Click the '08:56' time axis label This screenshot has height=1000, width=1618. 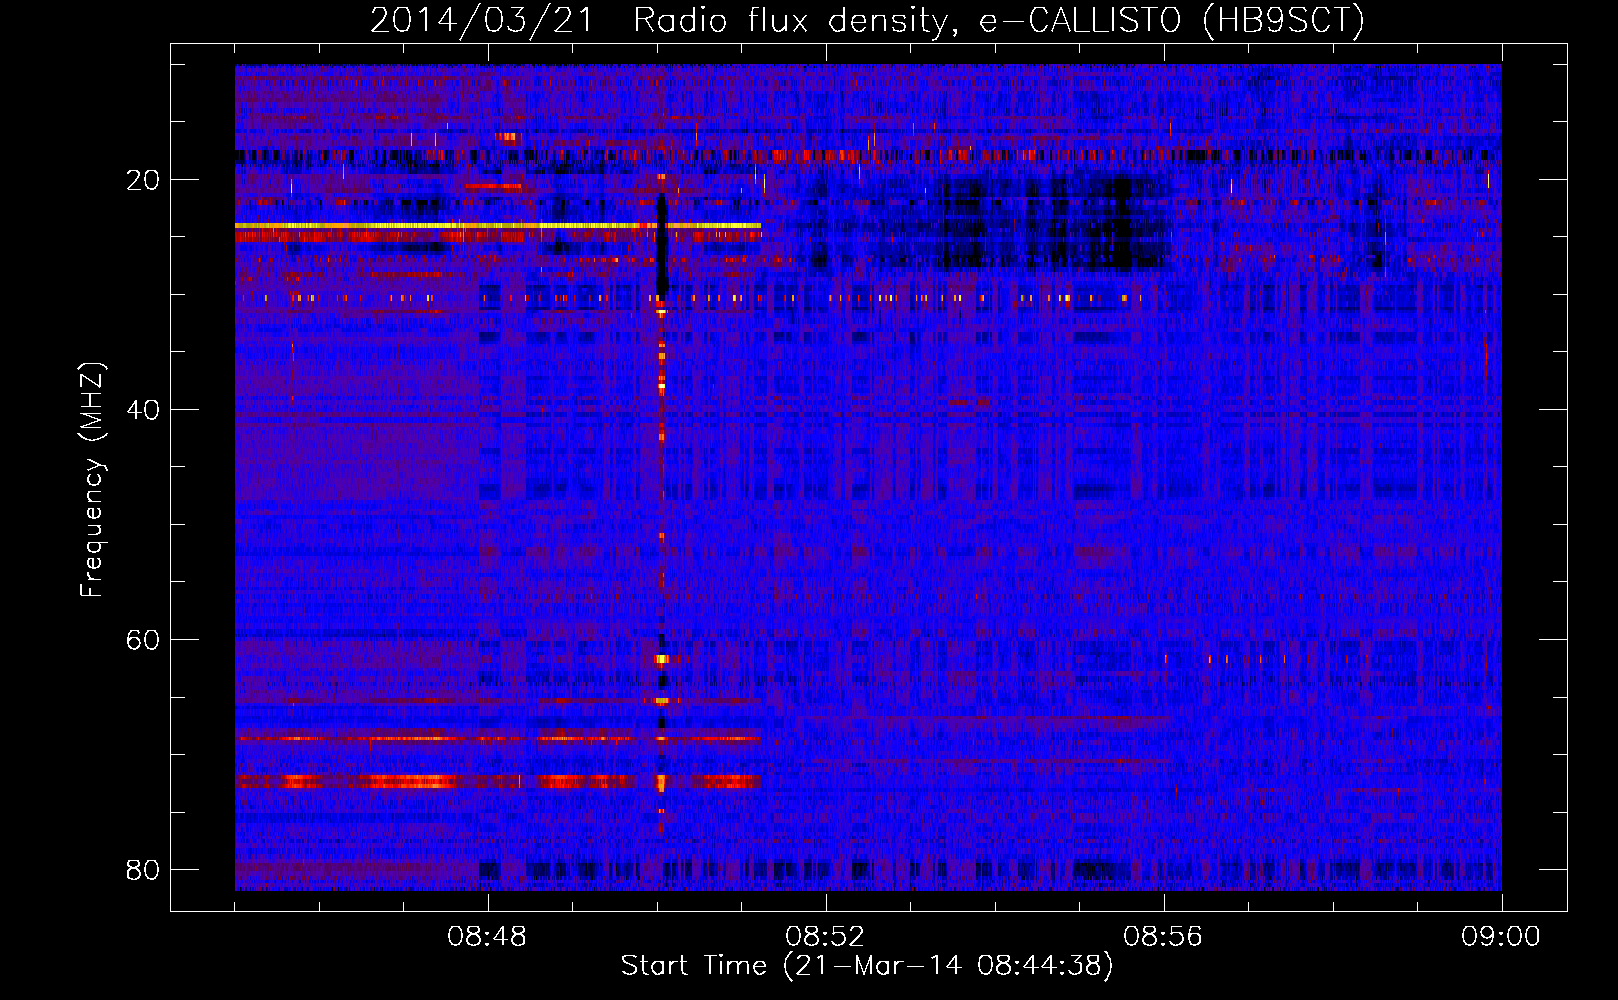[1163, 937]
